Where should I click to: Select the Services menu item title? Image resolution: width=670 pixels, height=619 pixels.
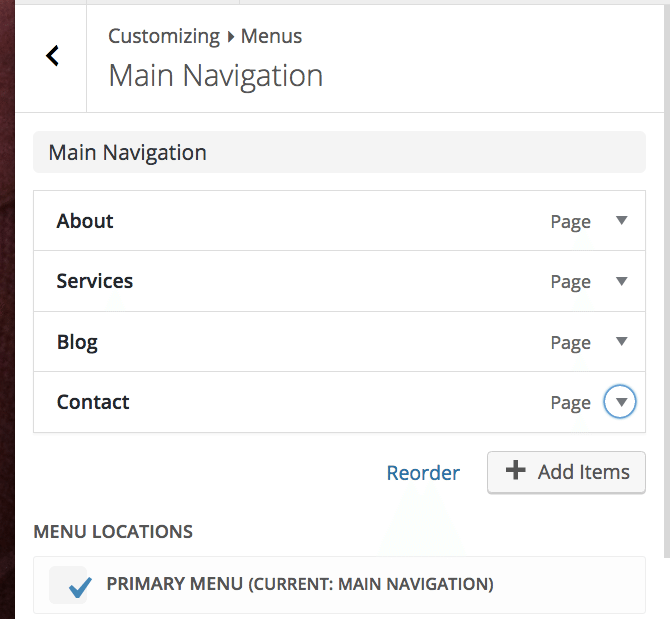[x=95, y=281]
